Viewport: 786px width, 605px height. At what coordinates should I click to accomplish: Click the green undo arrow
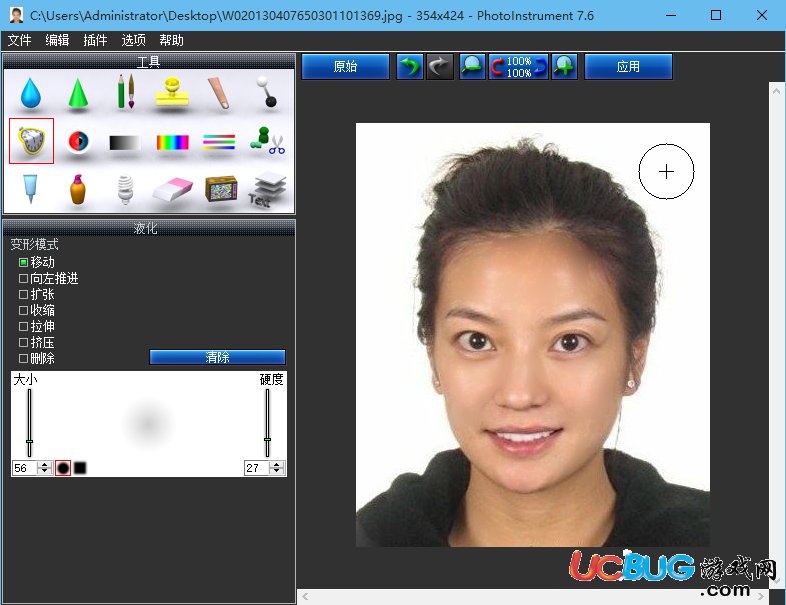click(x=410, y=66)
